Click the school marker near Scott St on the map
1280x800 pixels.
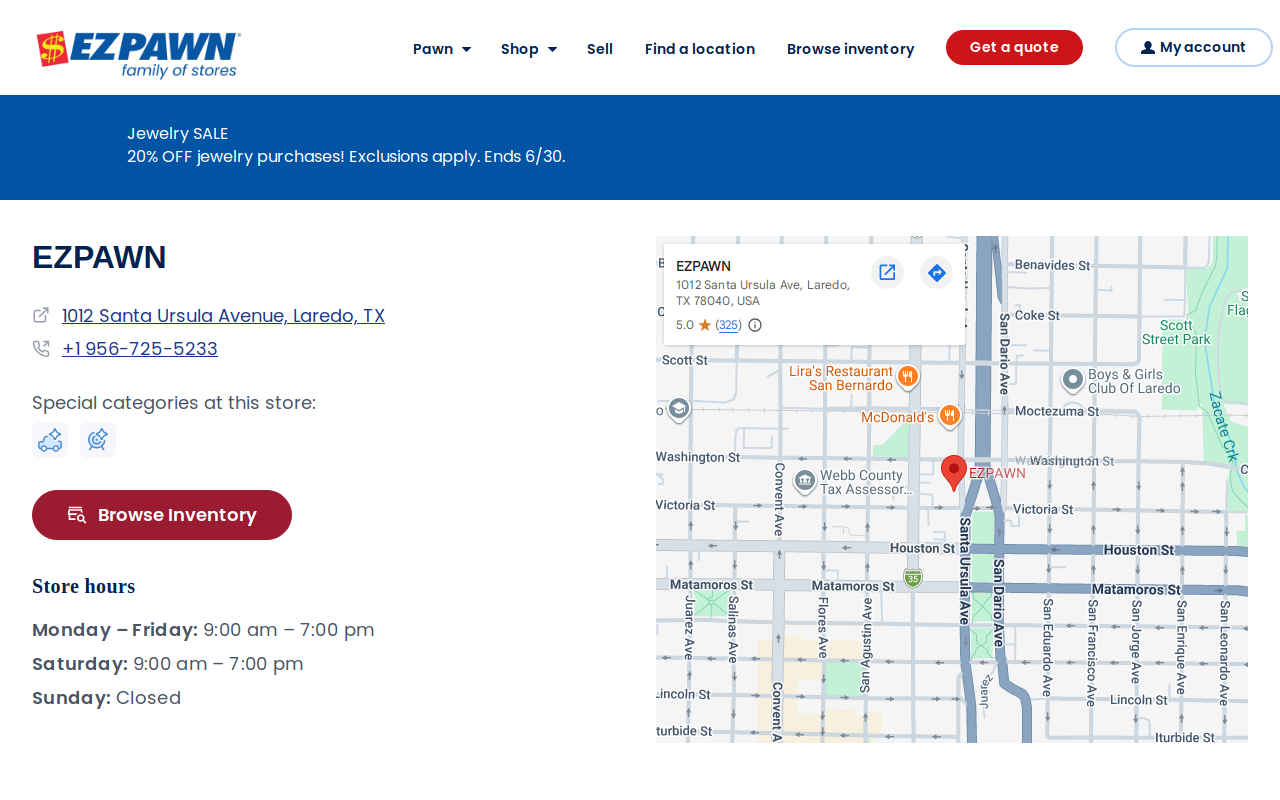pyautogui.click(x=679, y=409)
